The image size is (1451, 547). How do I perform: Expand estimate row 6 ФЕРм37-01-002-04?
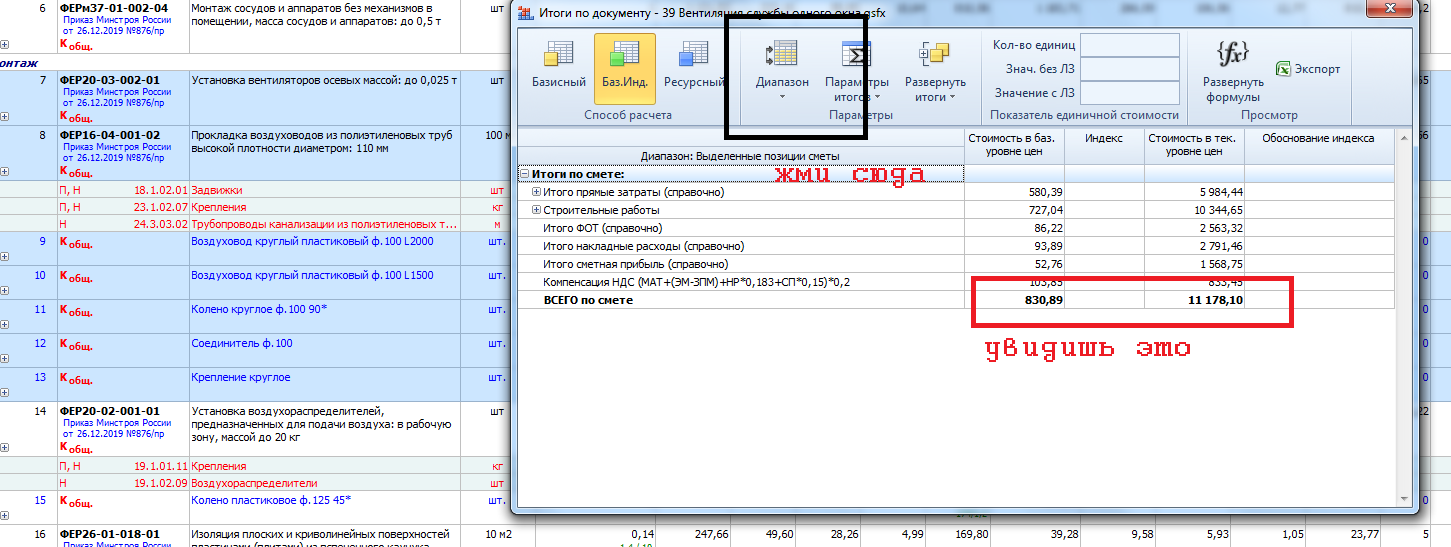(5, 45)
